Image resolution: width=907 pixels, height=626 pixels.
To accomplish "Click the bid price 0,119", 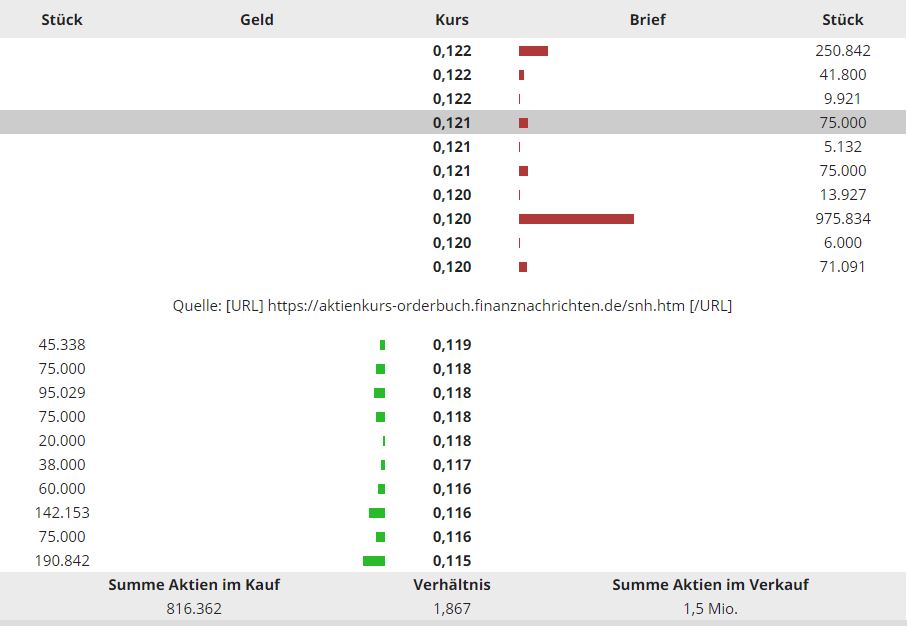I will 452,345.
